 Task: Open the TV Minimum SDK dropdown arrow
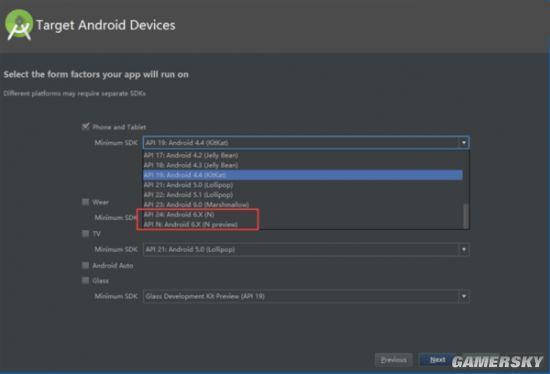[x=464, y=249]
